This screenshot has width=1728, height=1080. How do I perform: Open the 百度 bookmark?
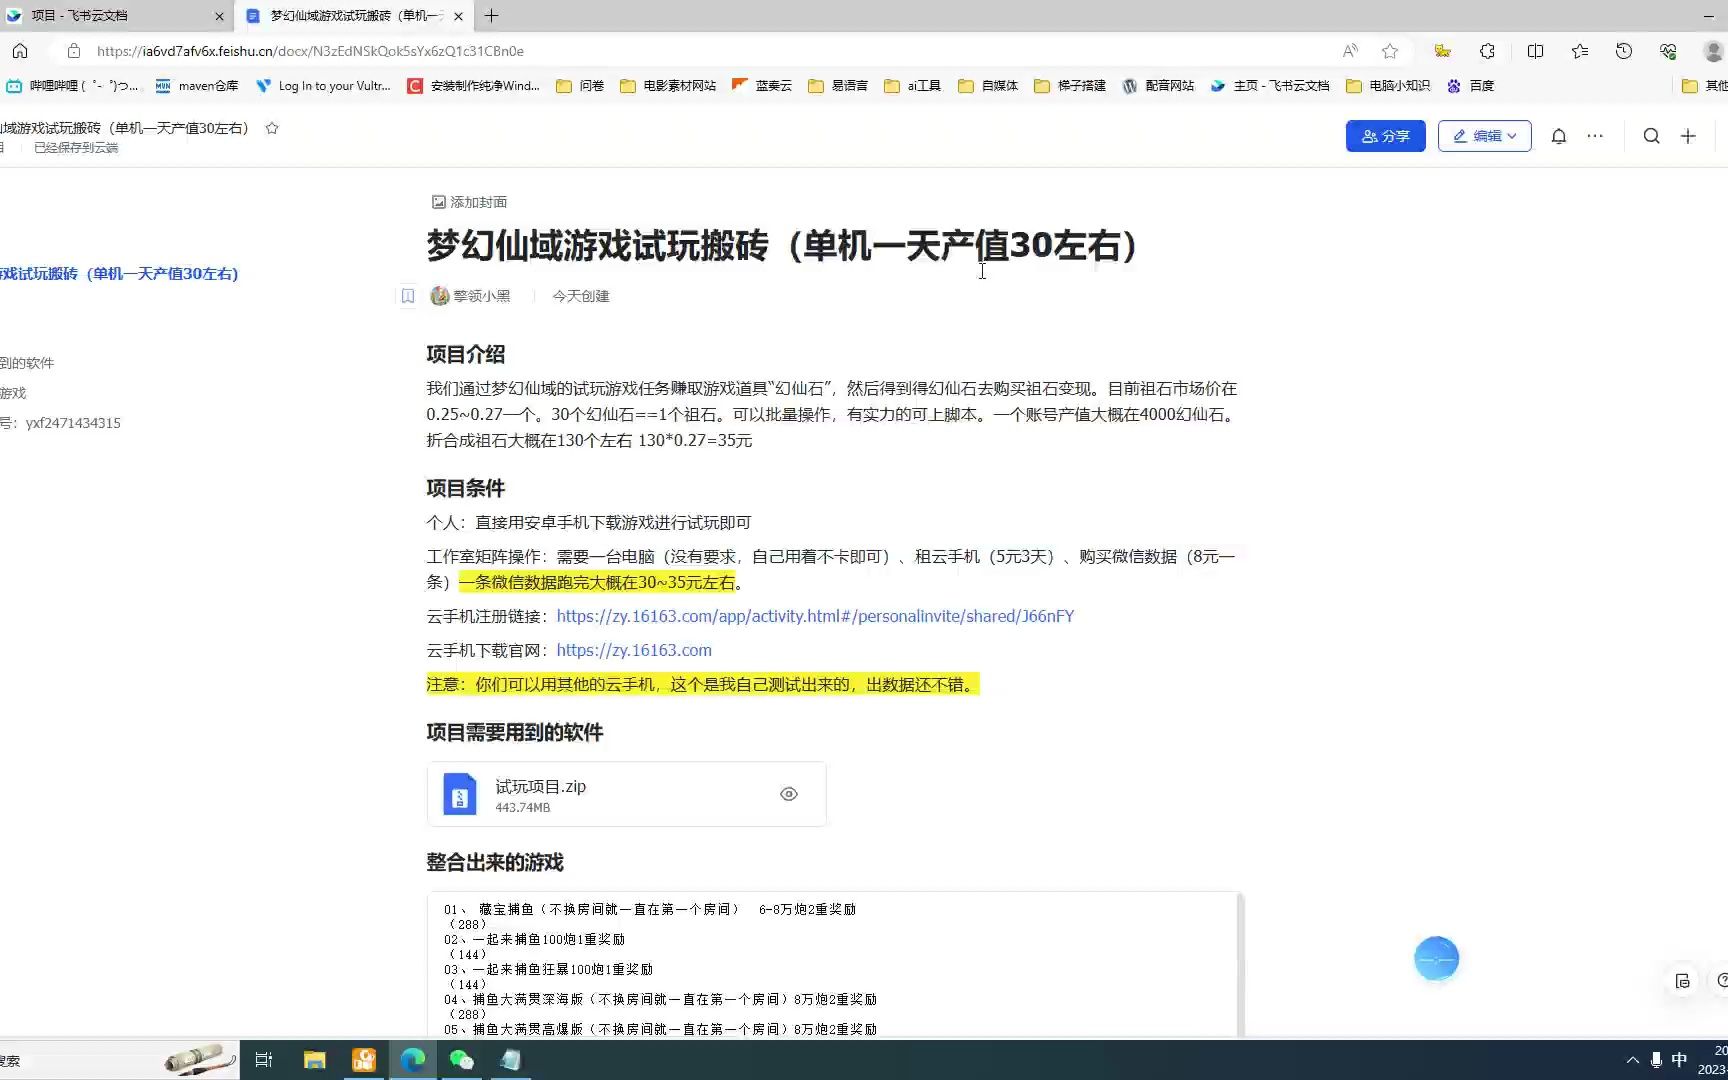coord(1470,86)
